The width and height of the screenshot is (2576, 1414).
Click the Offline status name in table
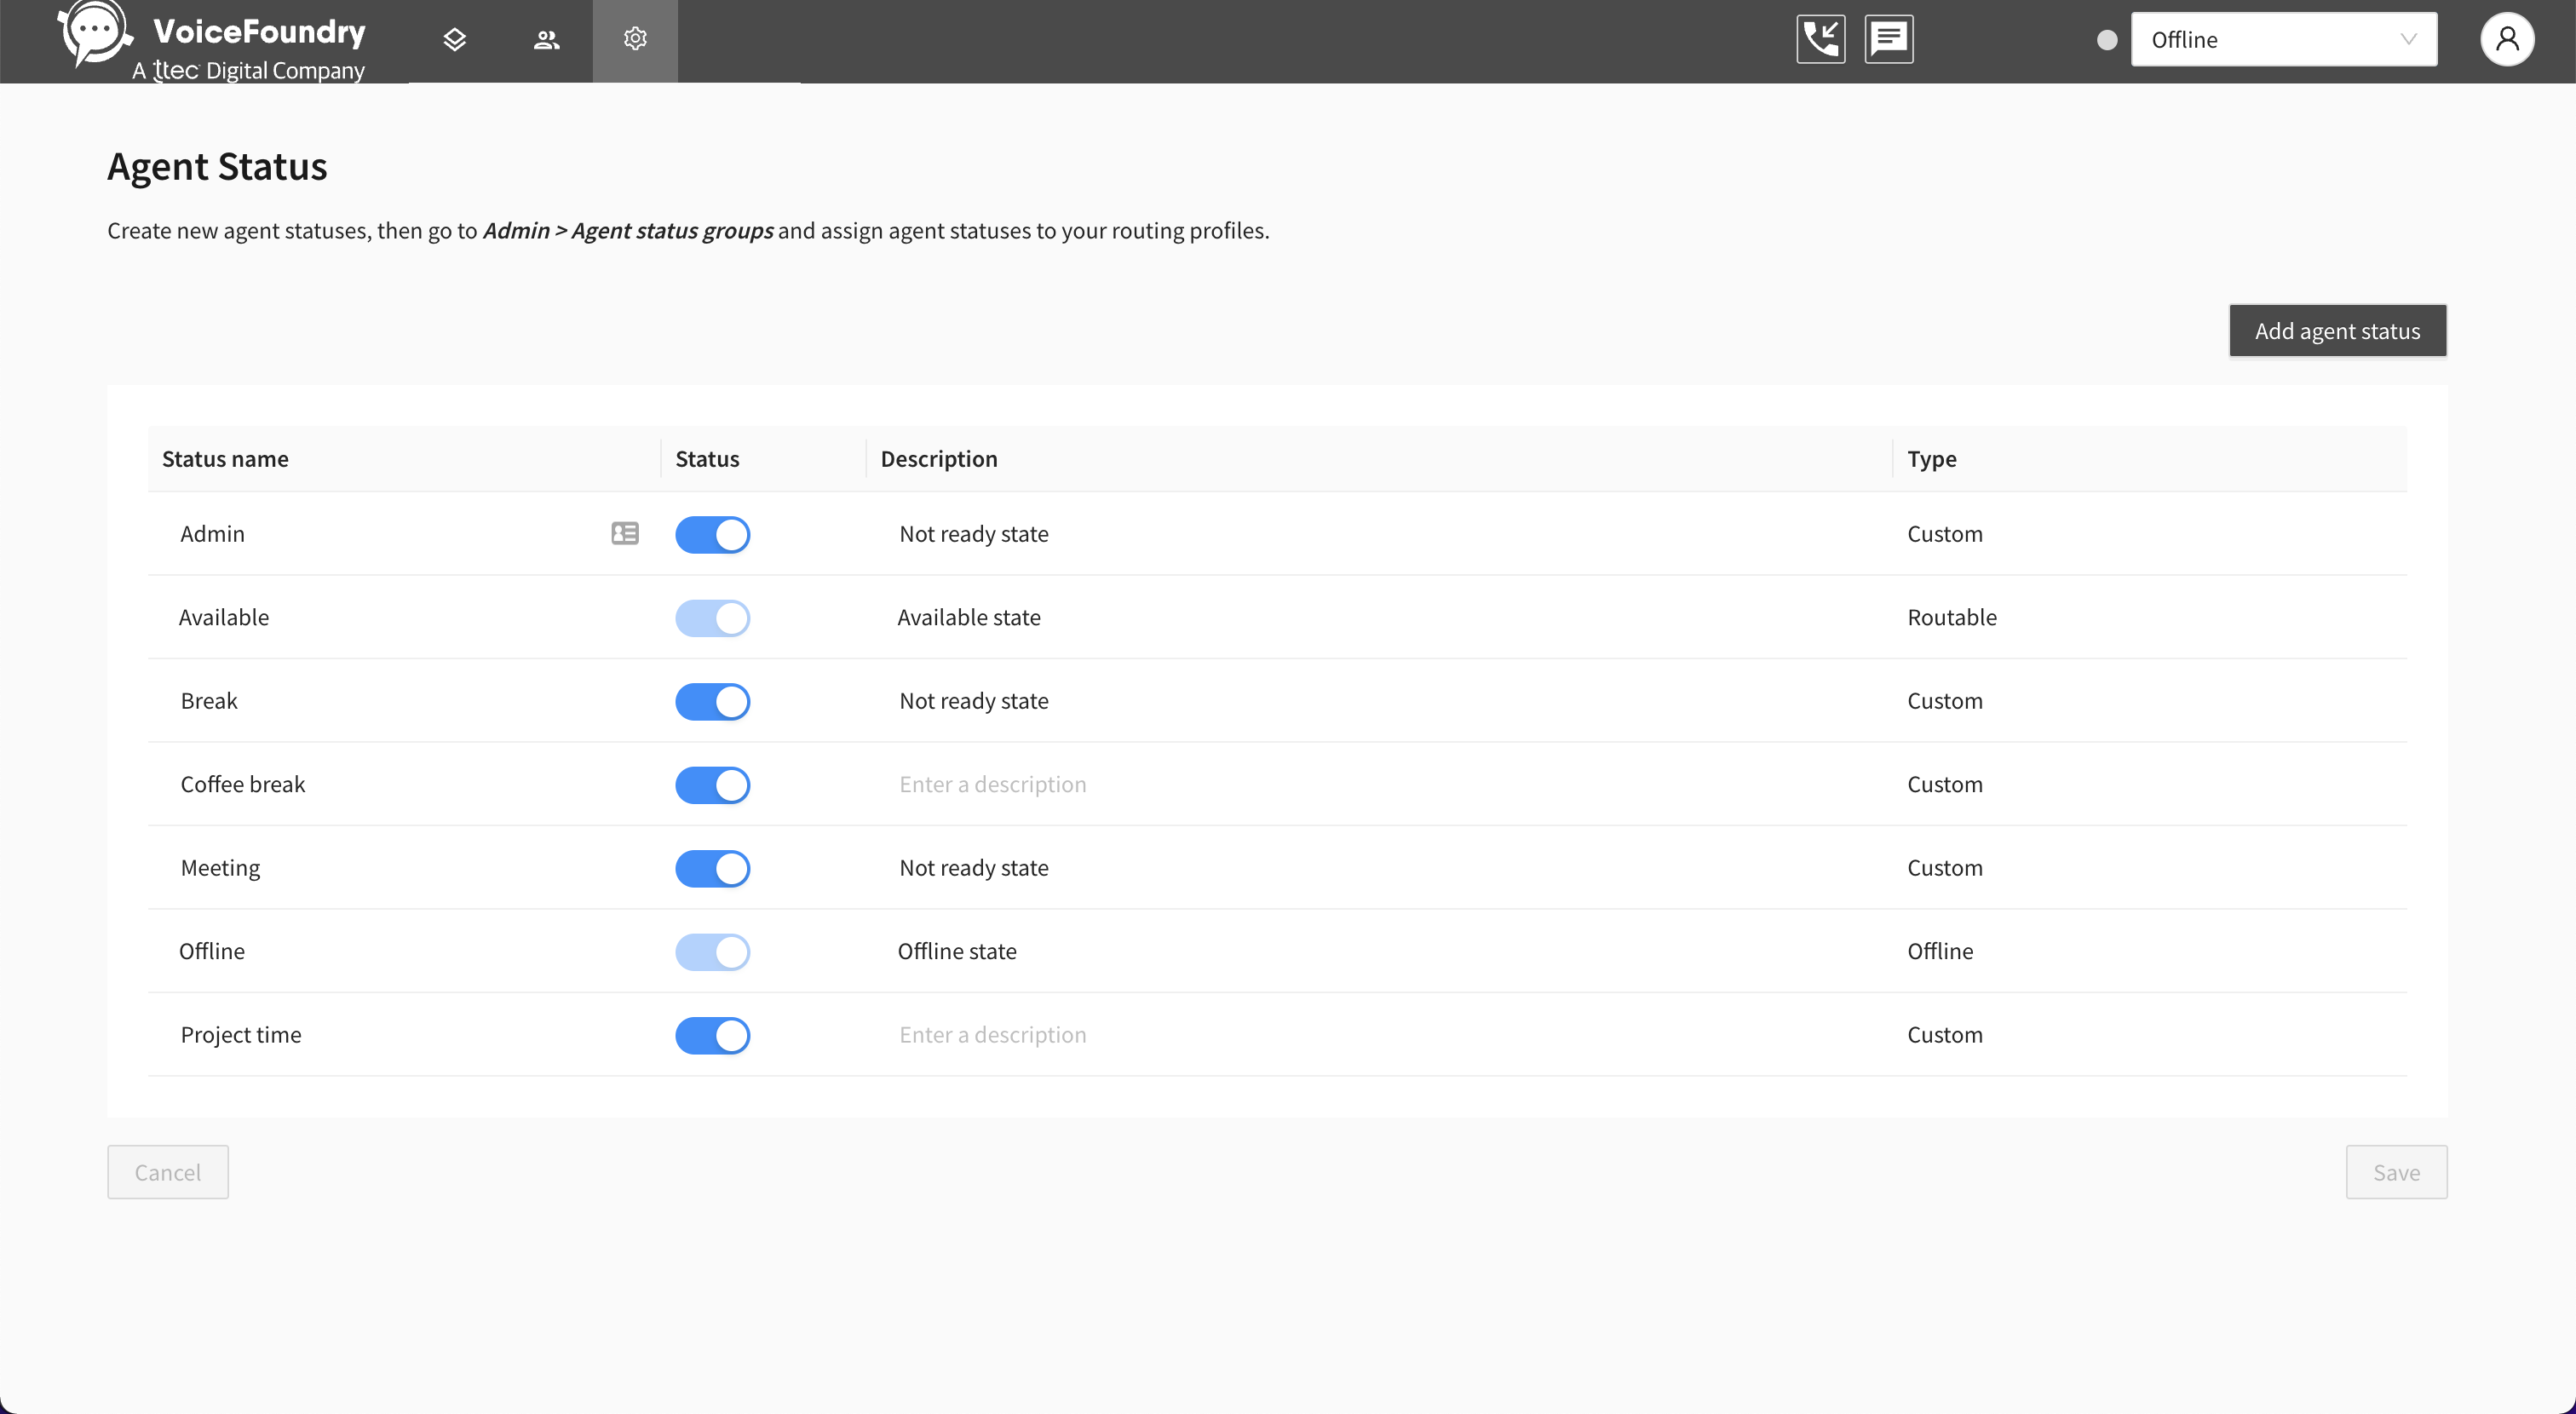[212, 951]
